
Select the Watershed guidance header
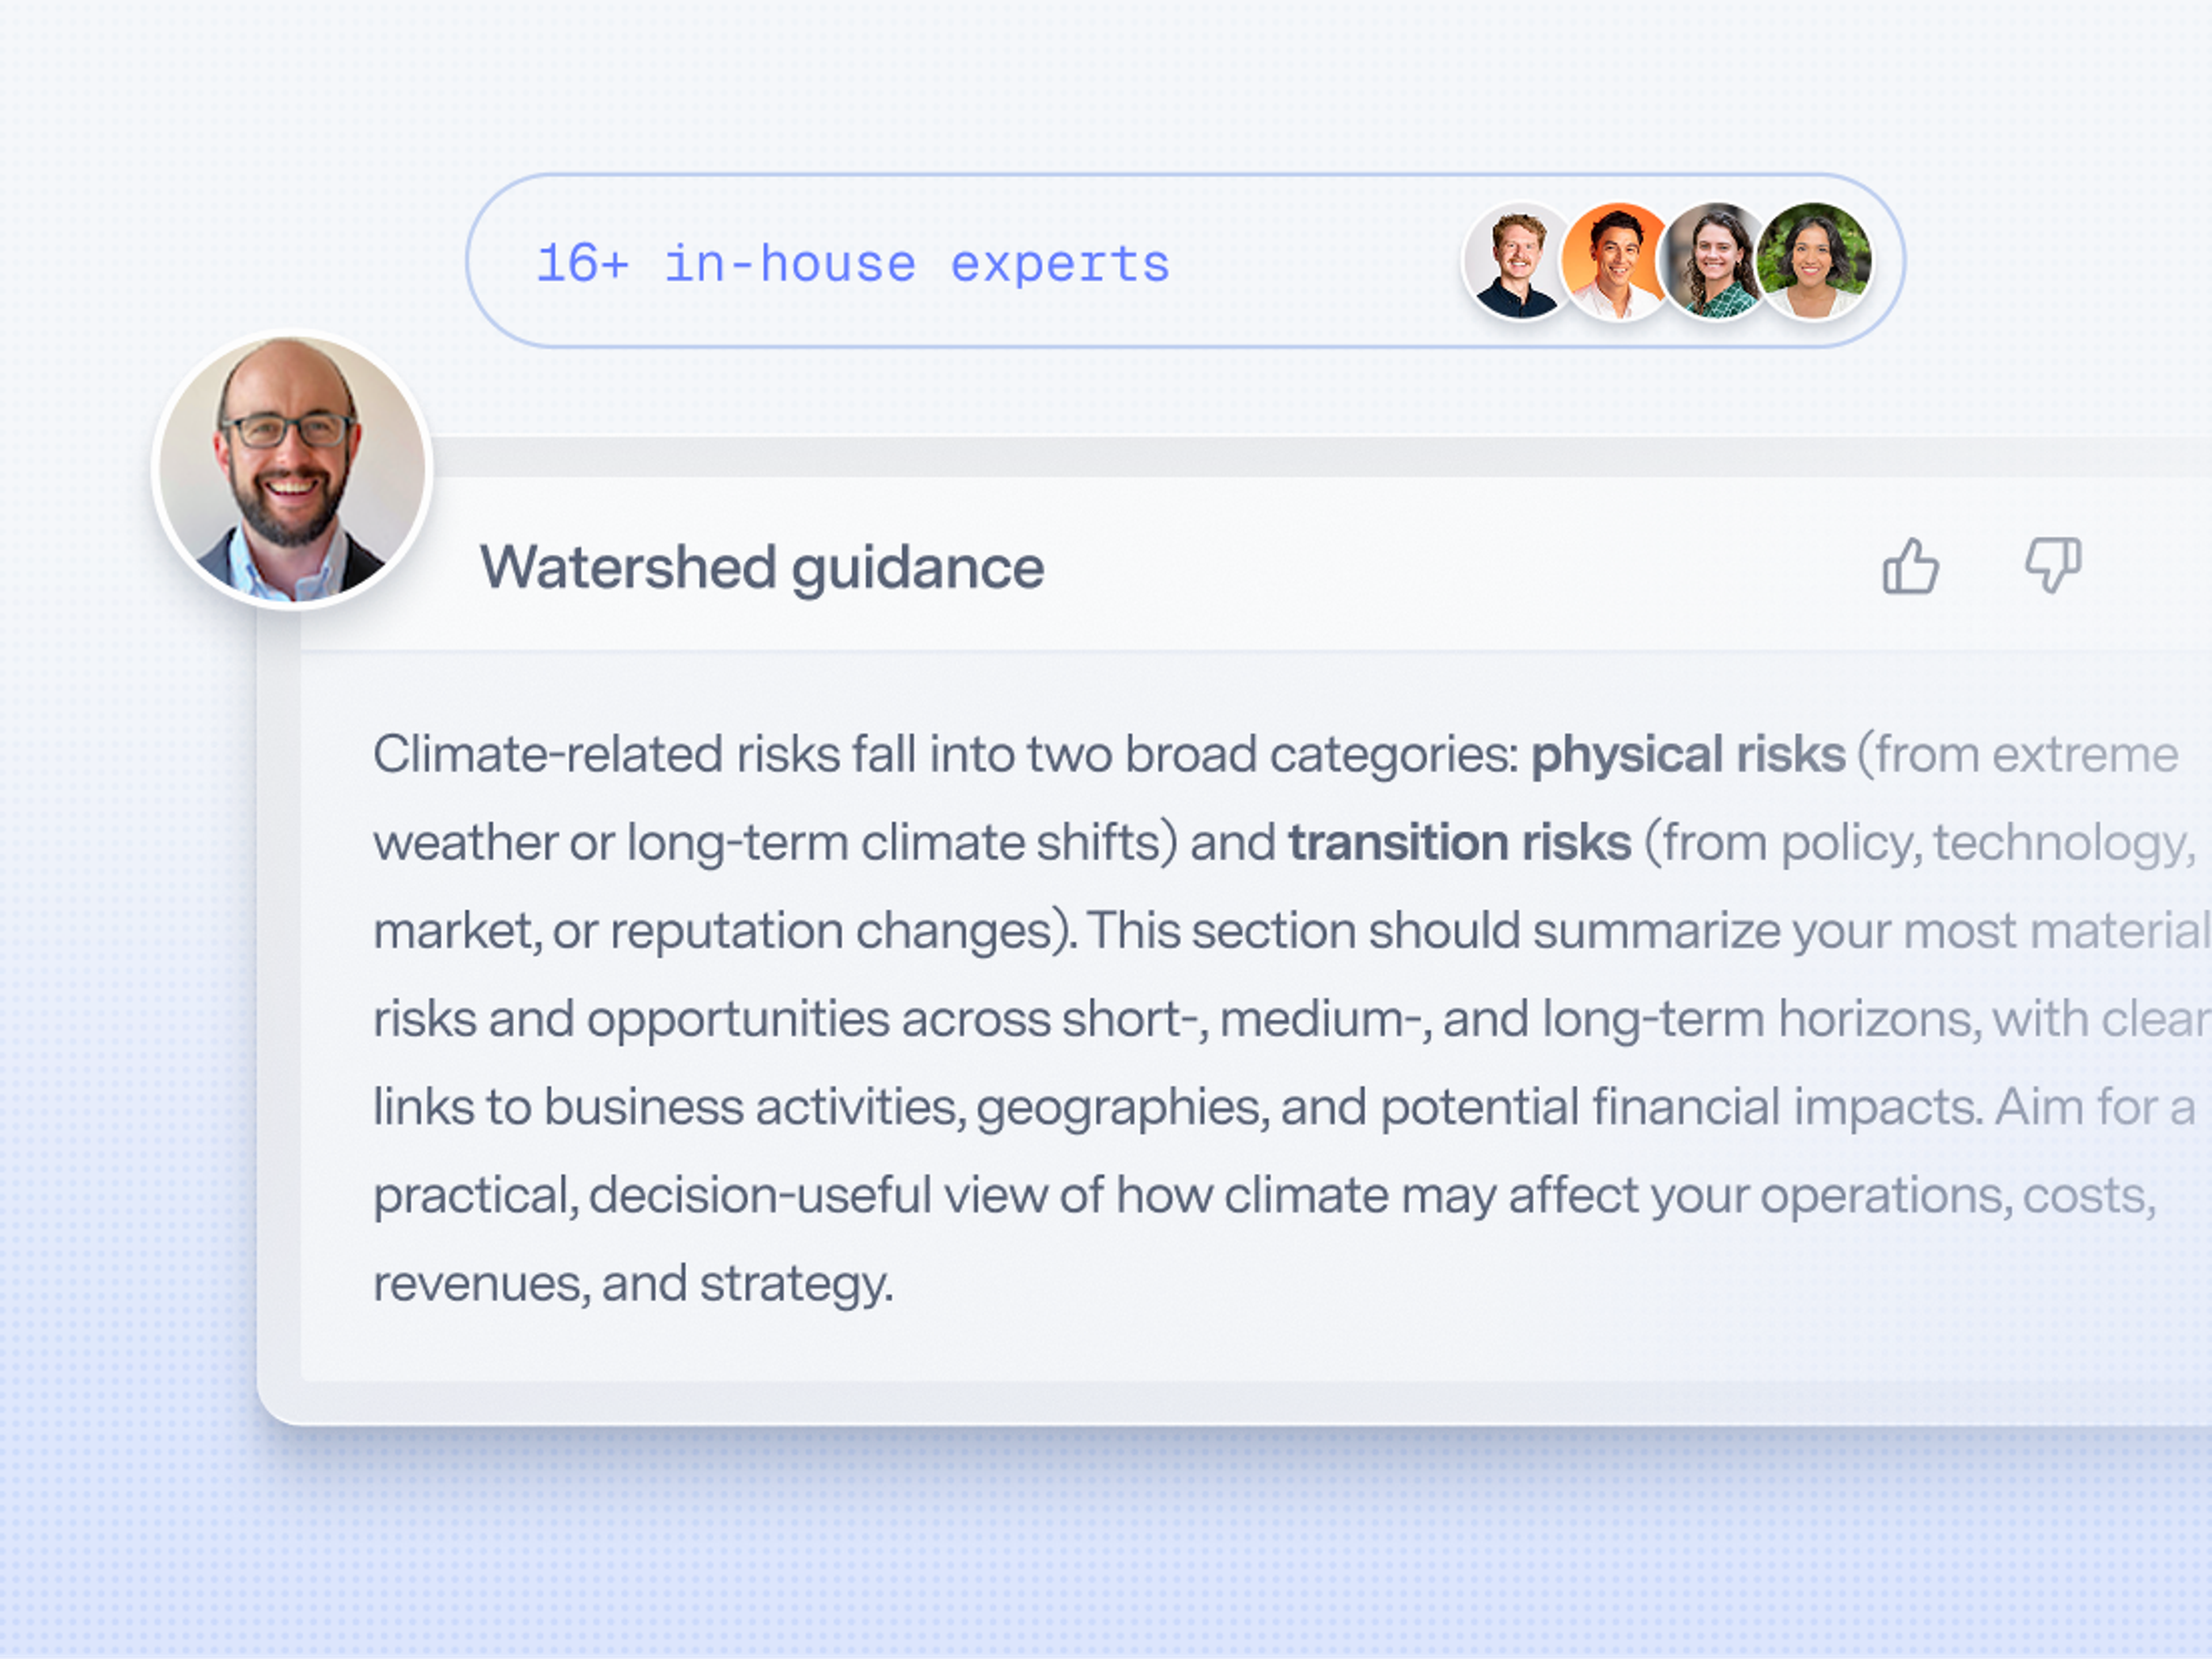762,567
